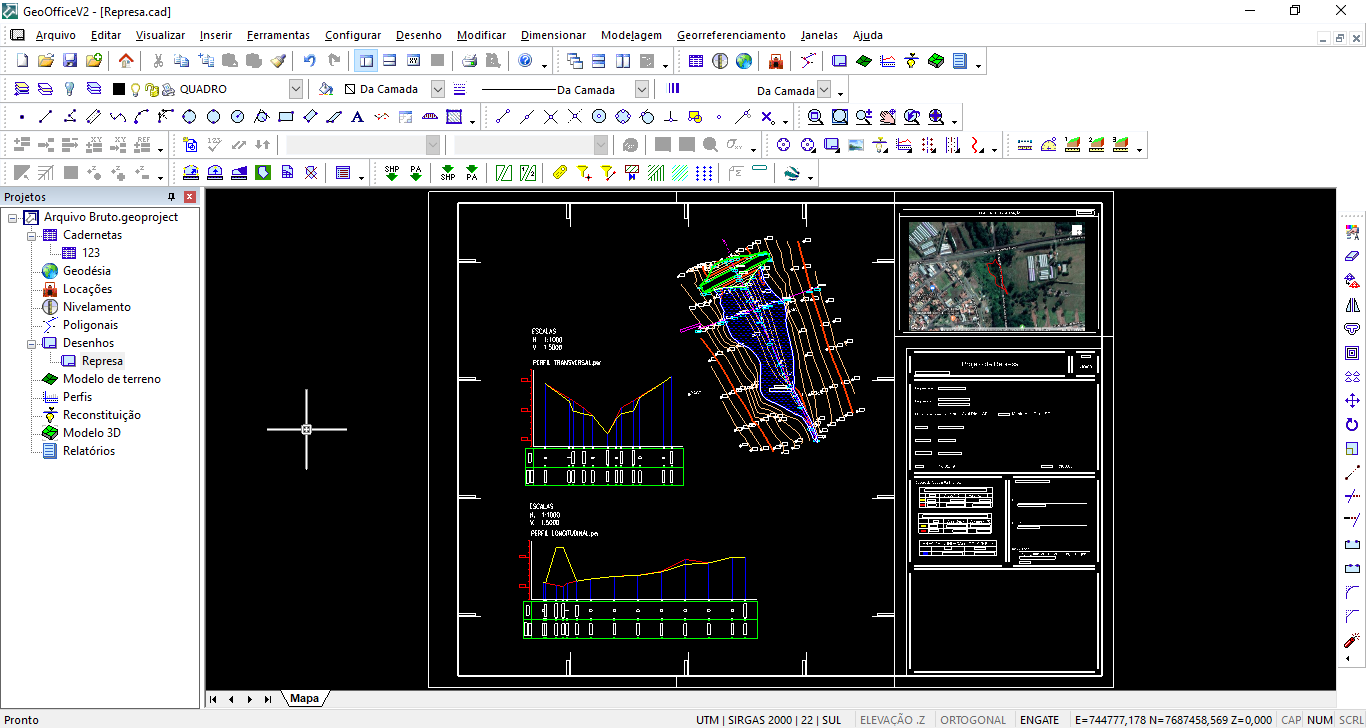Toggle the layer light bulb visibility
Viewport: 1366px width, 728px height.
(x=135, y=89)
